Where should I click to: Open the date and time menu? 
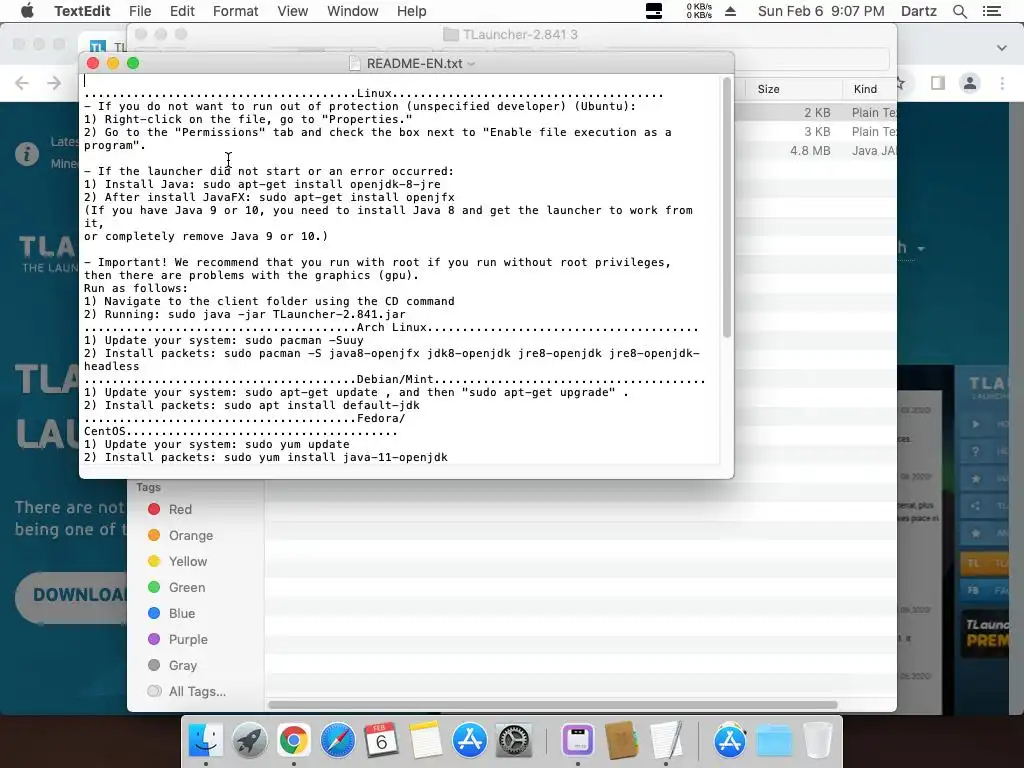[x=821, y=11]
